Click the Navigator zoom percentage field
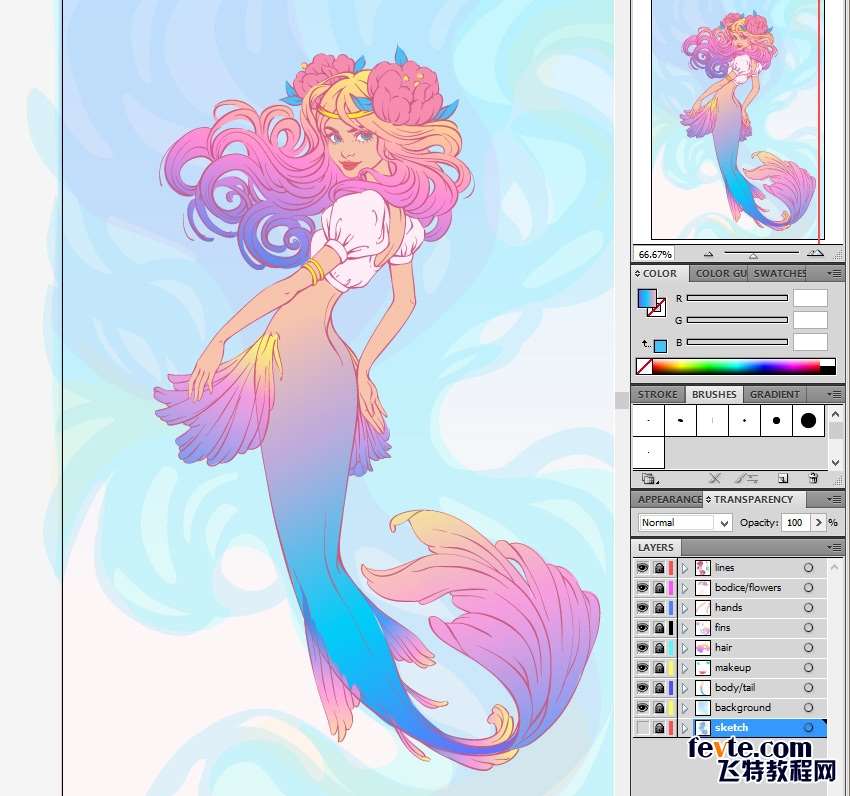This screenshot has height=796, width=850. tap(654, 254)
